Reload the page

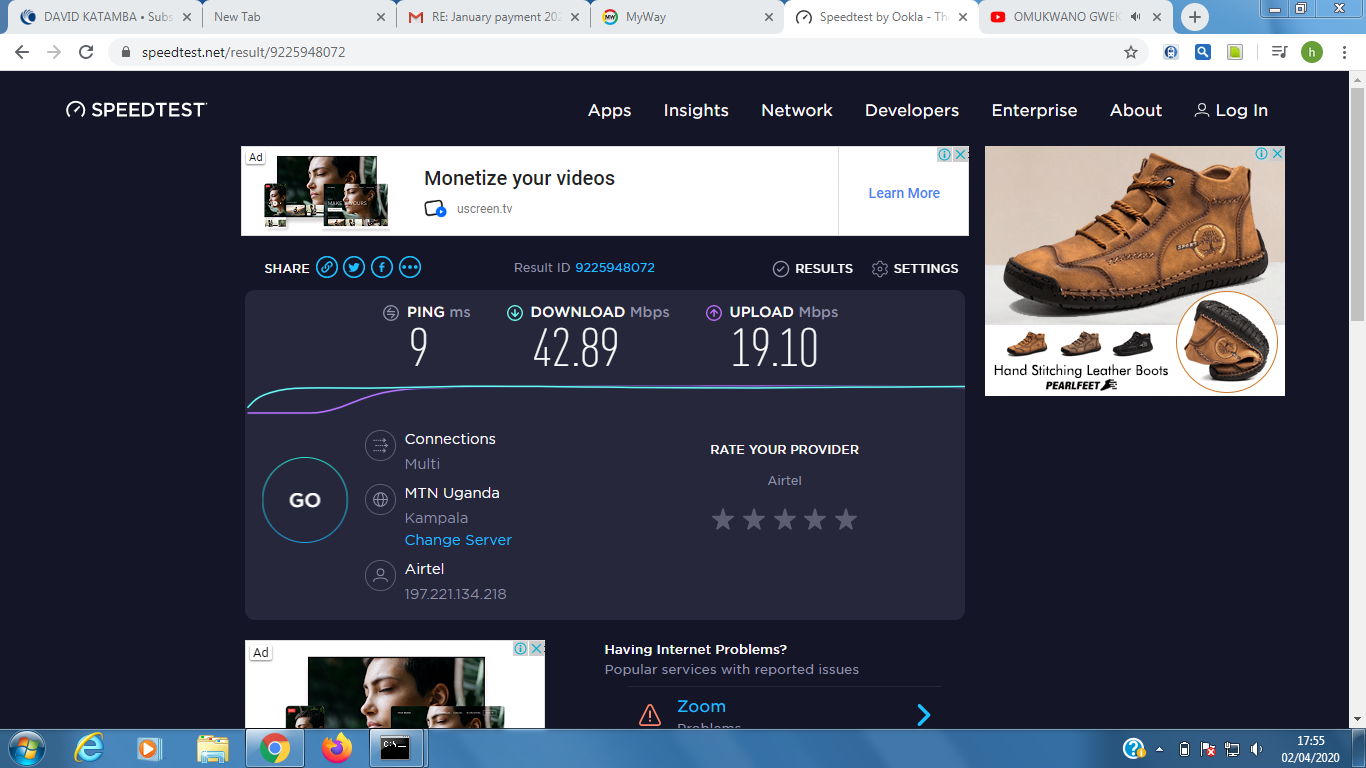[x=86, y=52]
